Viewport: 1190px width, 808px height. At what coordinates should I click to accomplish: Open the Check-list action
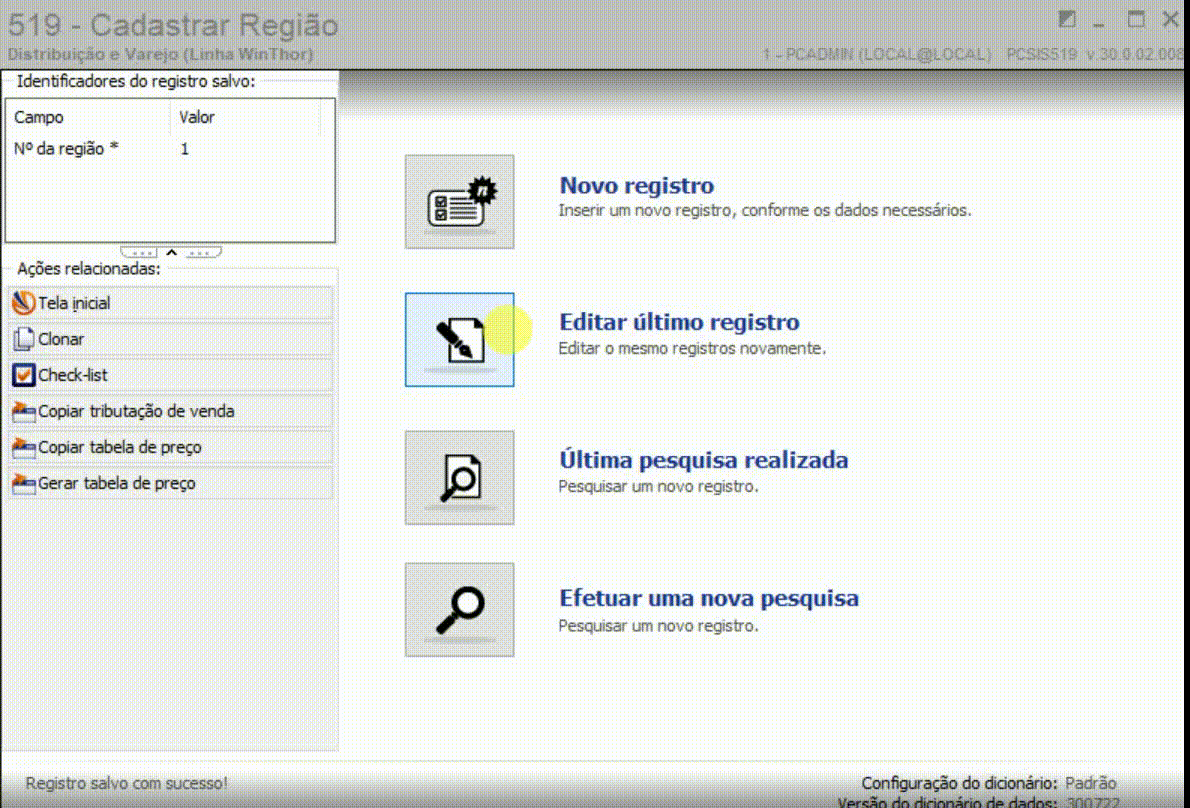pos(171,375)
